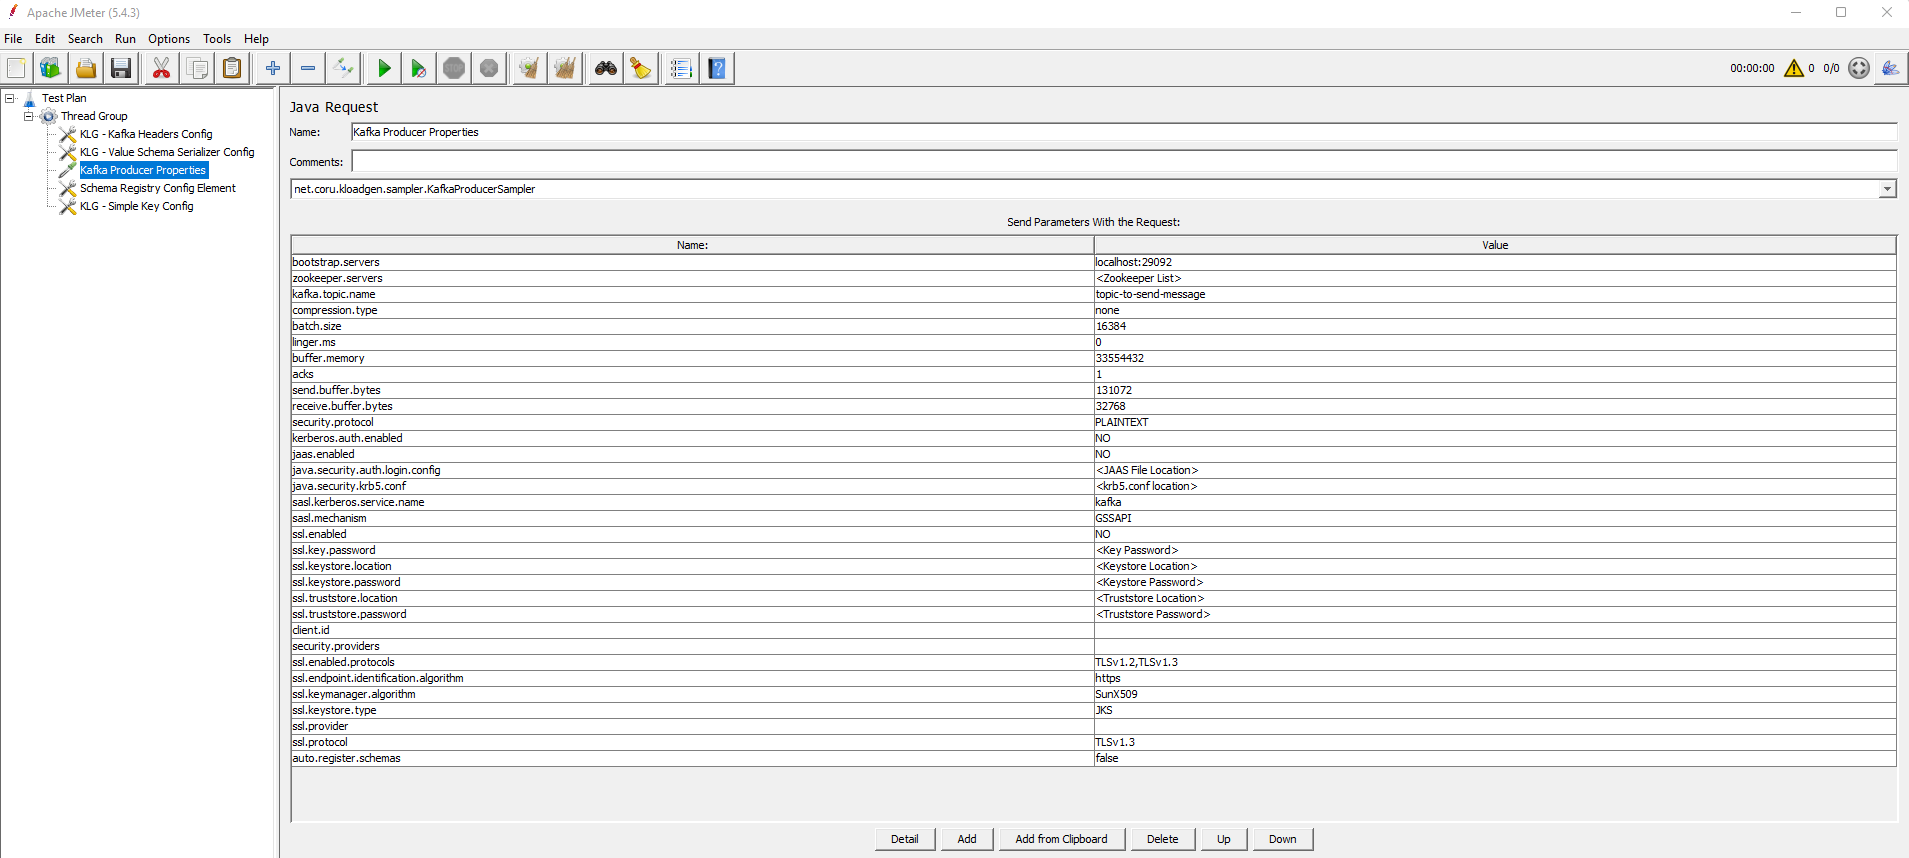Toggle the selected element's enabled state

[x=343, y=68]
